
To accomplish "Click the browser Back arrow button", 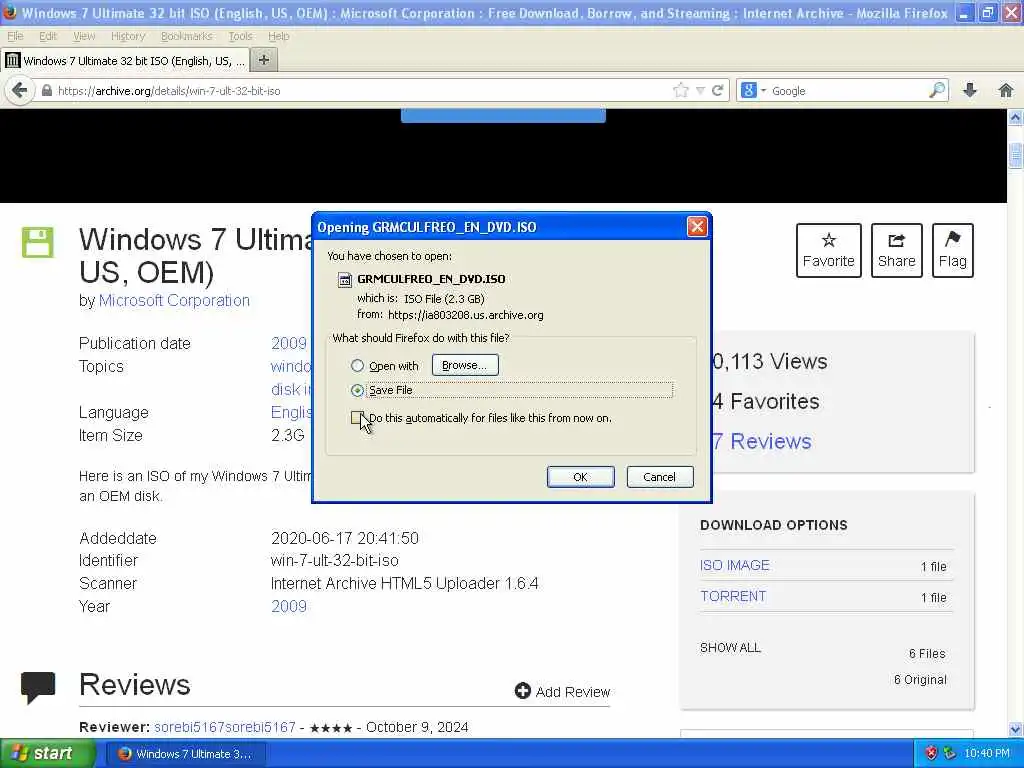I will (20, 90).
